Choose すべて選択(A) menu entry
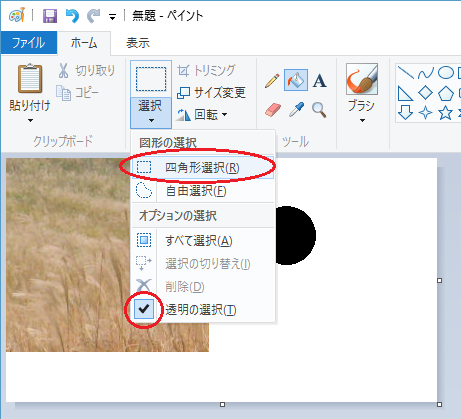461x419 pixels. point(203,240)
